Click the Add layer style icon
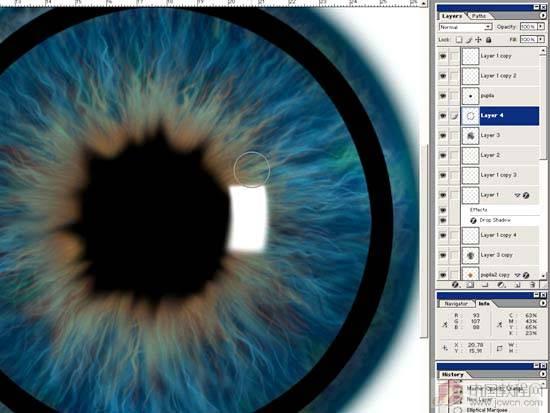Image resolution: width=550 pixels, height=413 pixels. tap(455, 285)
